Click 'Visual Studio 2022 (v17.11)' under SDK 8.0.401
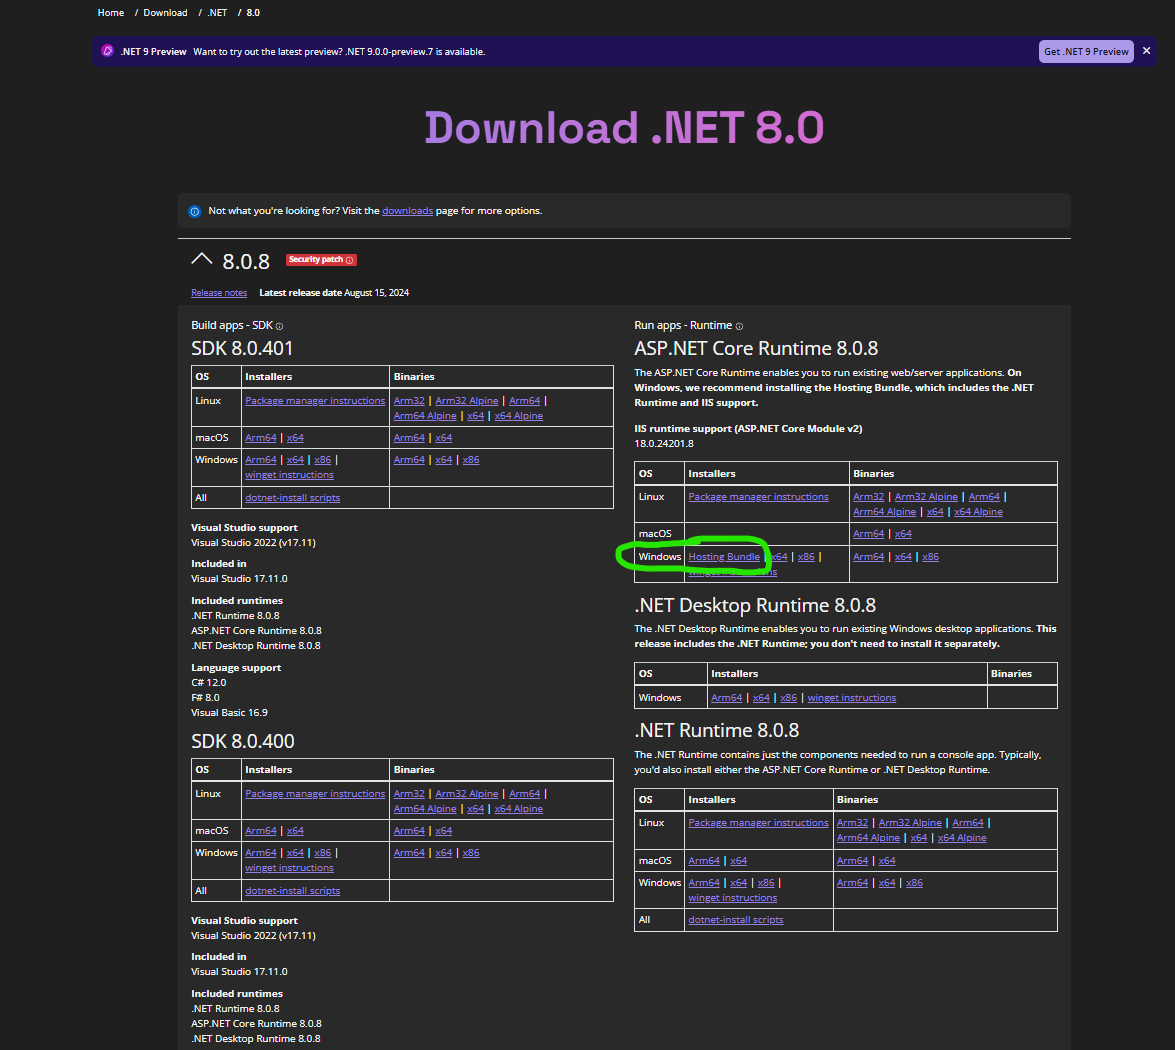 tap(253, 543)
